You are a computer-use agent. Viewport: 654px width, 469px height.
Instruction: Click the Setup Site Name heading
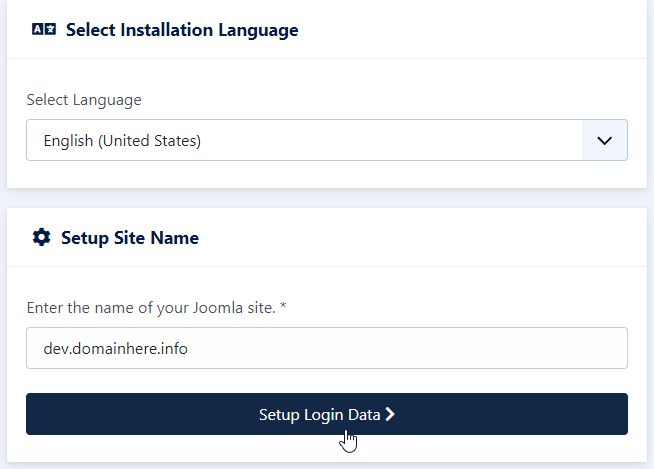(x=130, y=238)
